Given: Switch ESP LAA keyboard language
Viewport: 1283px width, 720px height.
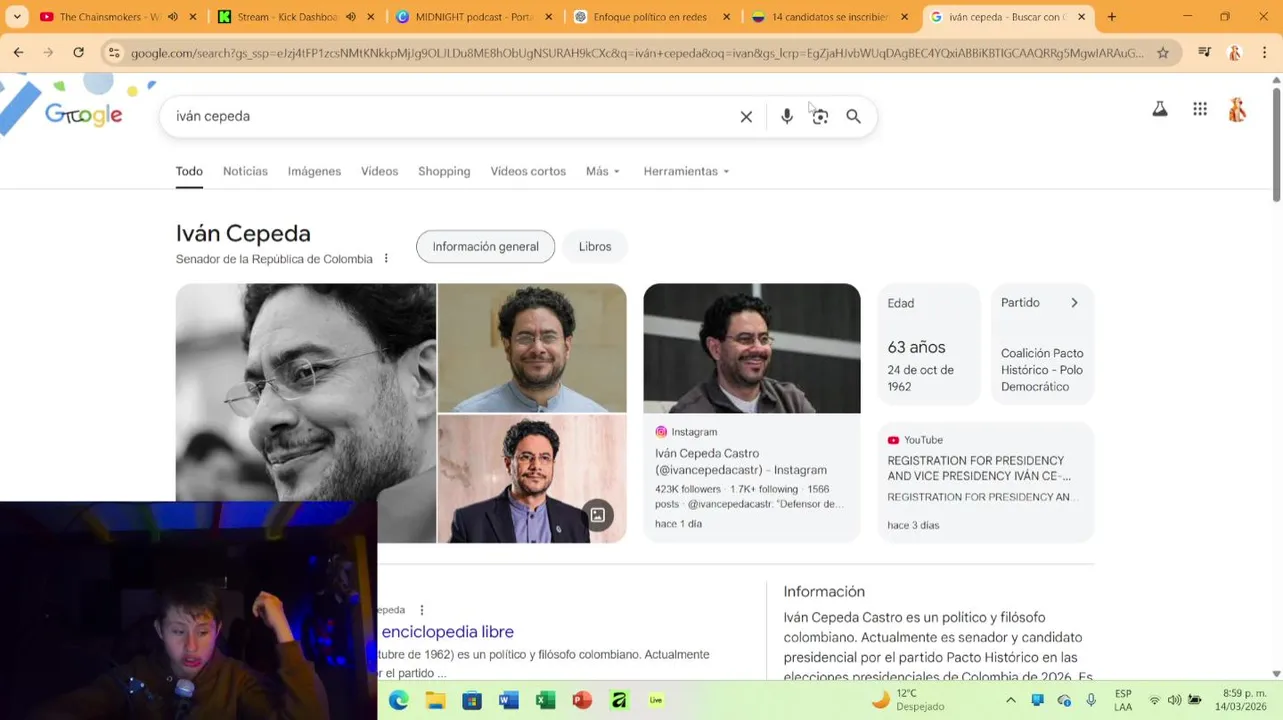Looking at the screenshot, I should coord(1123,700).
